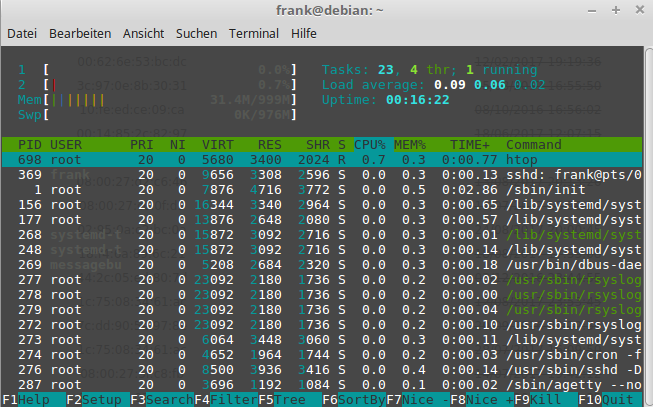Click F7 Nice - in htop footer
This screenshot has height=407, width=653.
418,400
